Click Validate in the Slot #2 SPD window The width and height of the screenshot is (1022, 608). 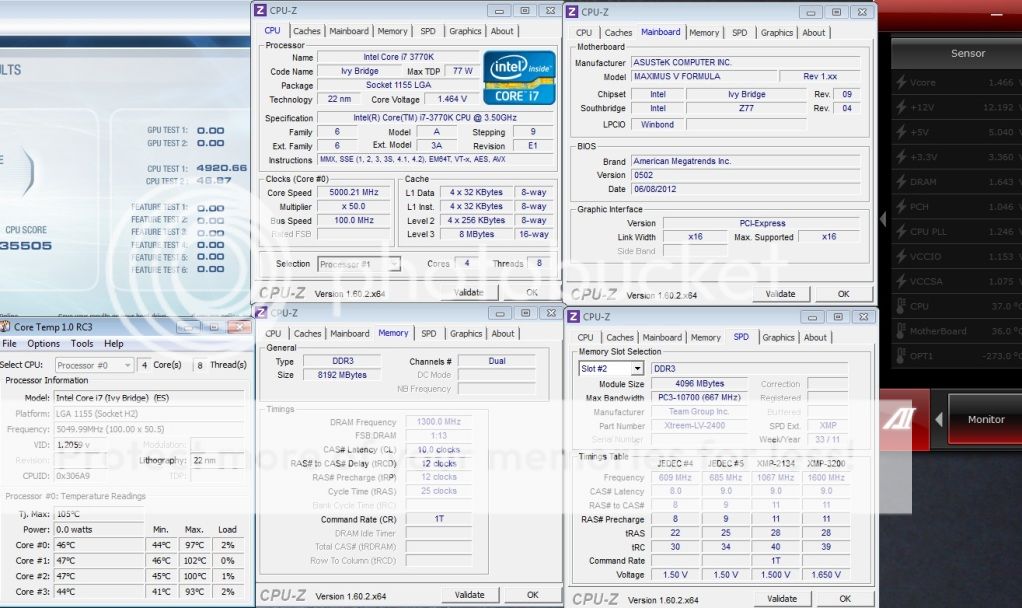(782, 599)
